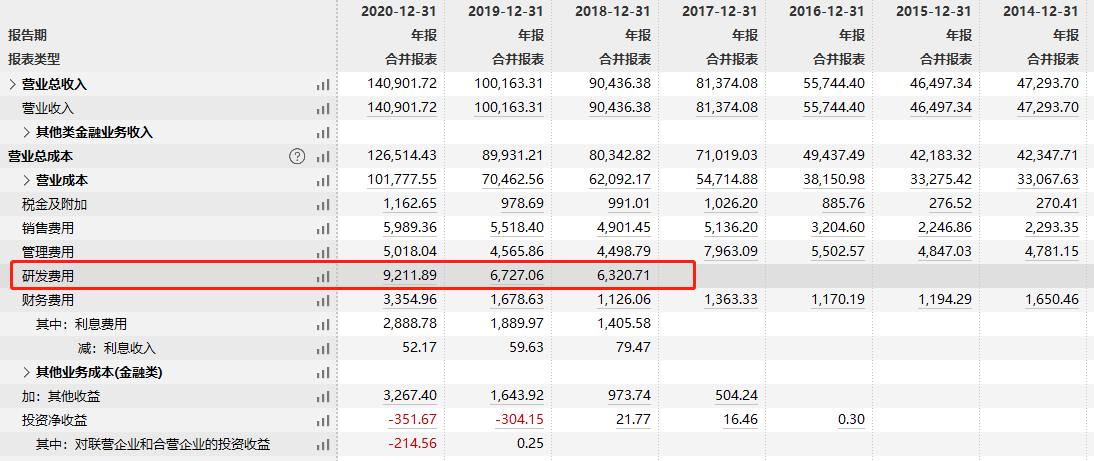
Task: Click the help question mark beside 营业总成本
Action: coord(297,156)
